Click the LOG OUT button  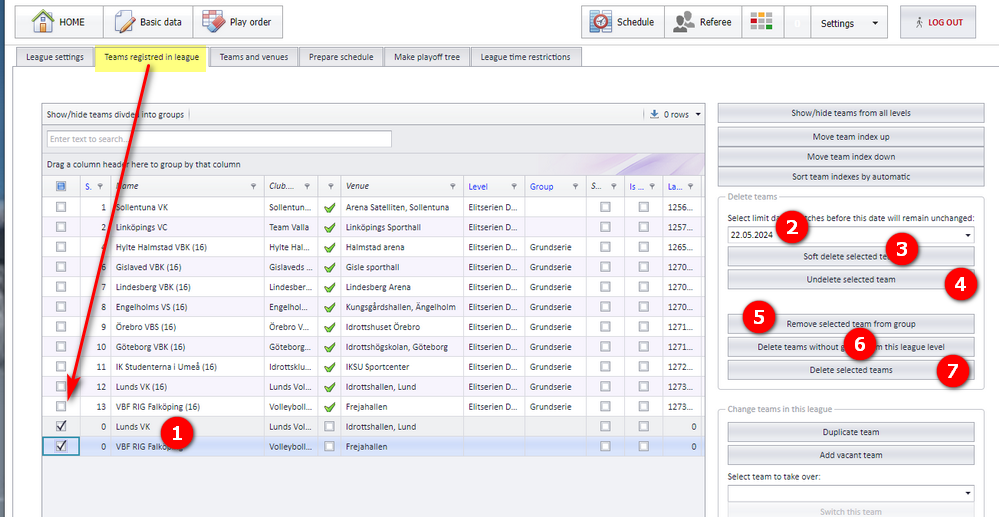coord(938,22)
